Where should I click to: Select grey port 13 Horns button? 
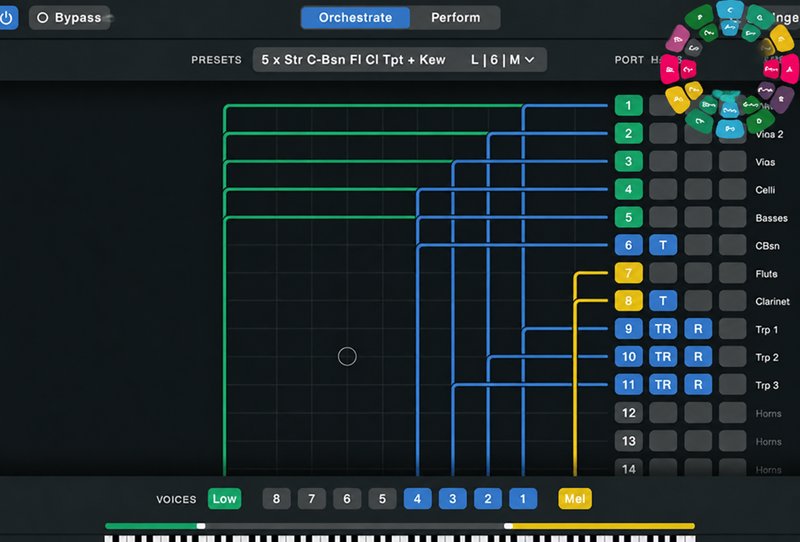629,441
